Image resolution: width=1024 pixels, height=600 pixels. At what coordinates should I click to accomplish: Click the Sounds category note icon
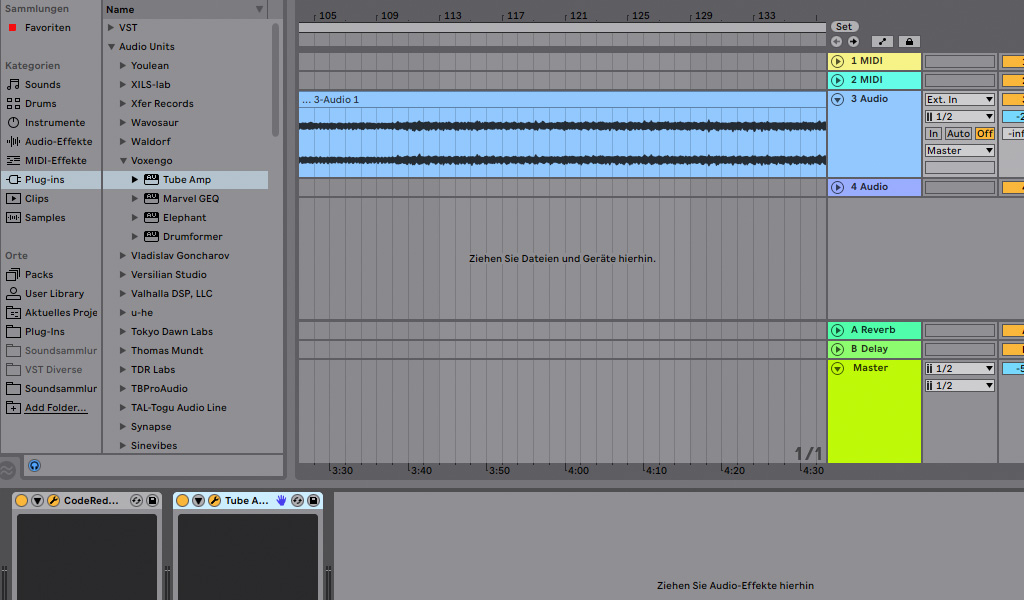(x=13, y=84)
